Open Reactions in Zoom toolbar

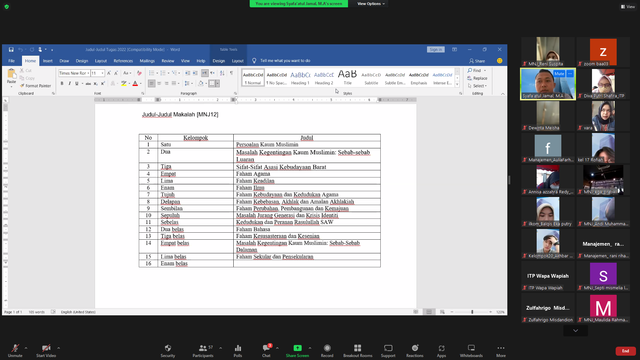[415, 350]
